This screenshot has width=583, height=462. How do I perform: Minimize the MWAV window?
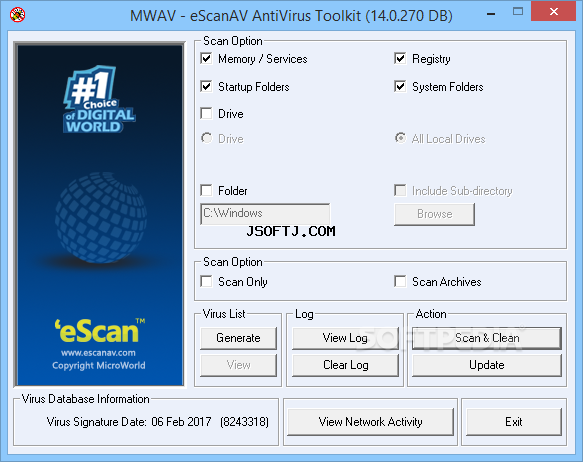[491, 13]
